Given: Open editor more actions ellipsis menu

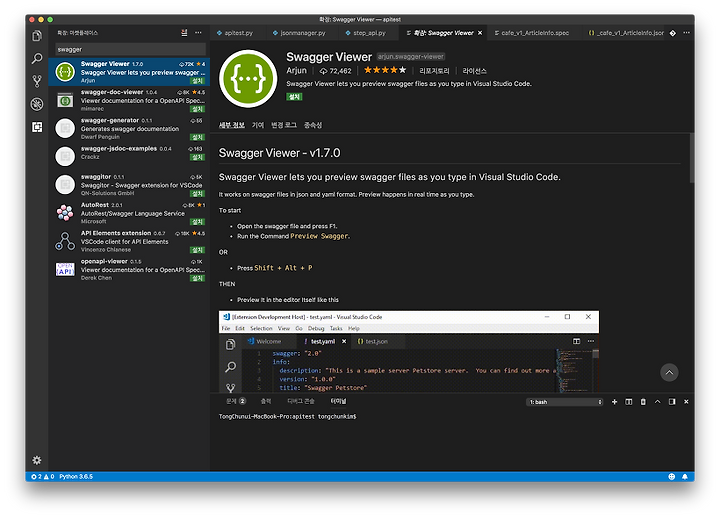Looking at the screenshot, I should click(x=686, y=33).
